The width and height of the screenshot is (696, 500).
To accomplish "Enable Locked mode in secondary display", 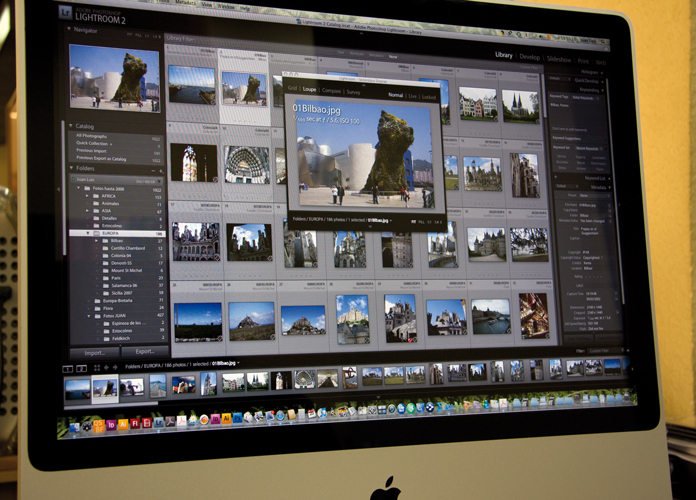I will tap(428, 97).
